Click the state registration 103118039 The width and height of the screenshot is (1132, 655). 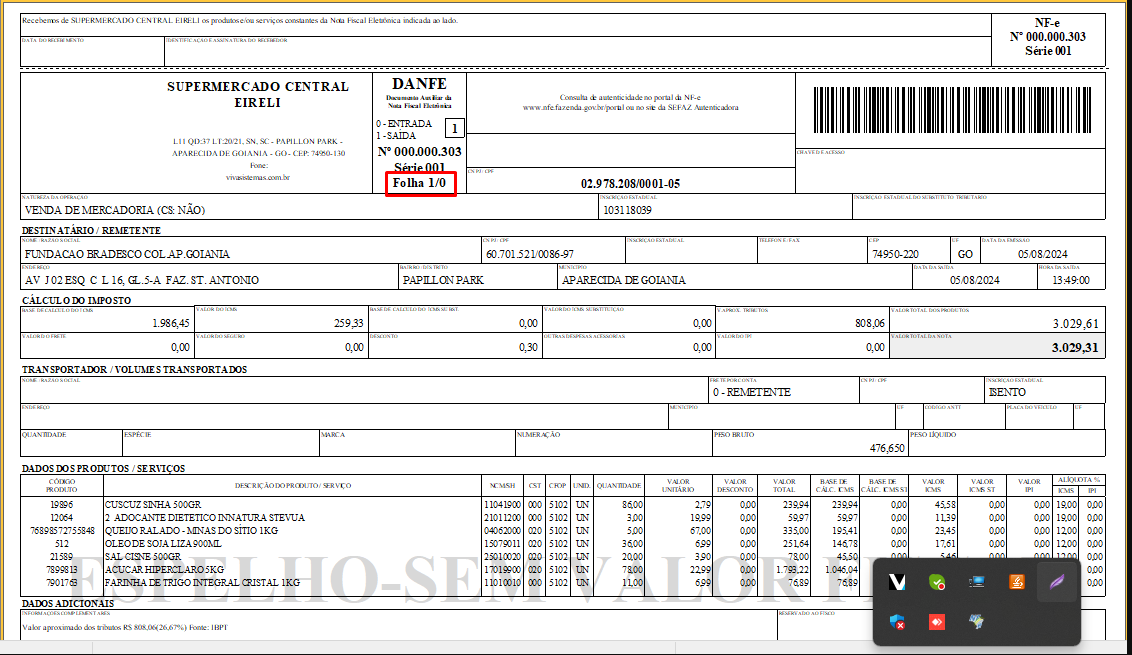(x=627, y=210)
